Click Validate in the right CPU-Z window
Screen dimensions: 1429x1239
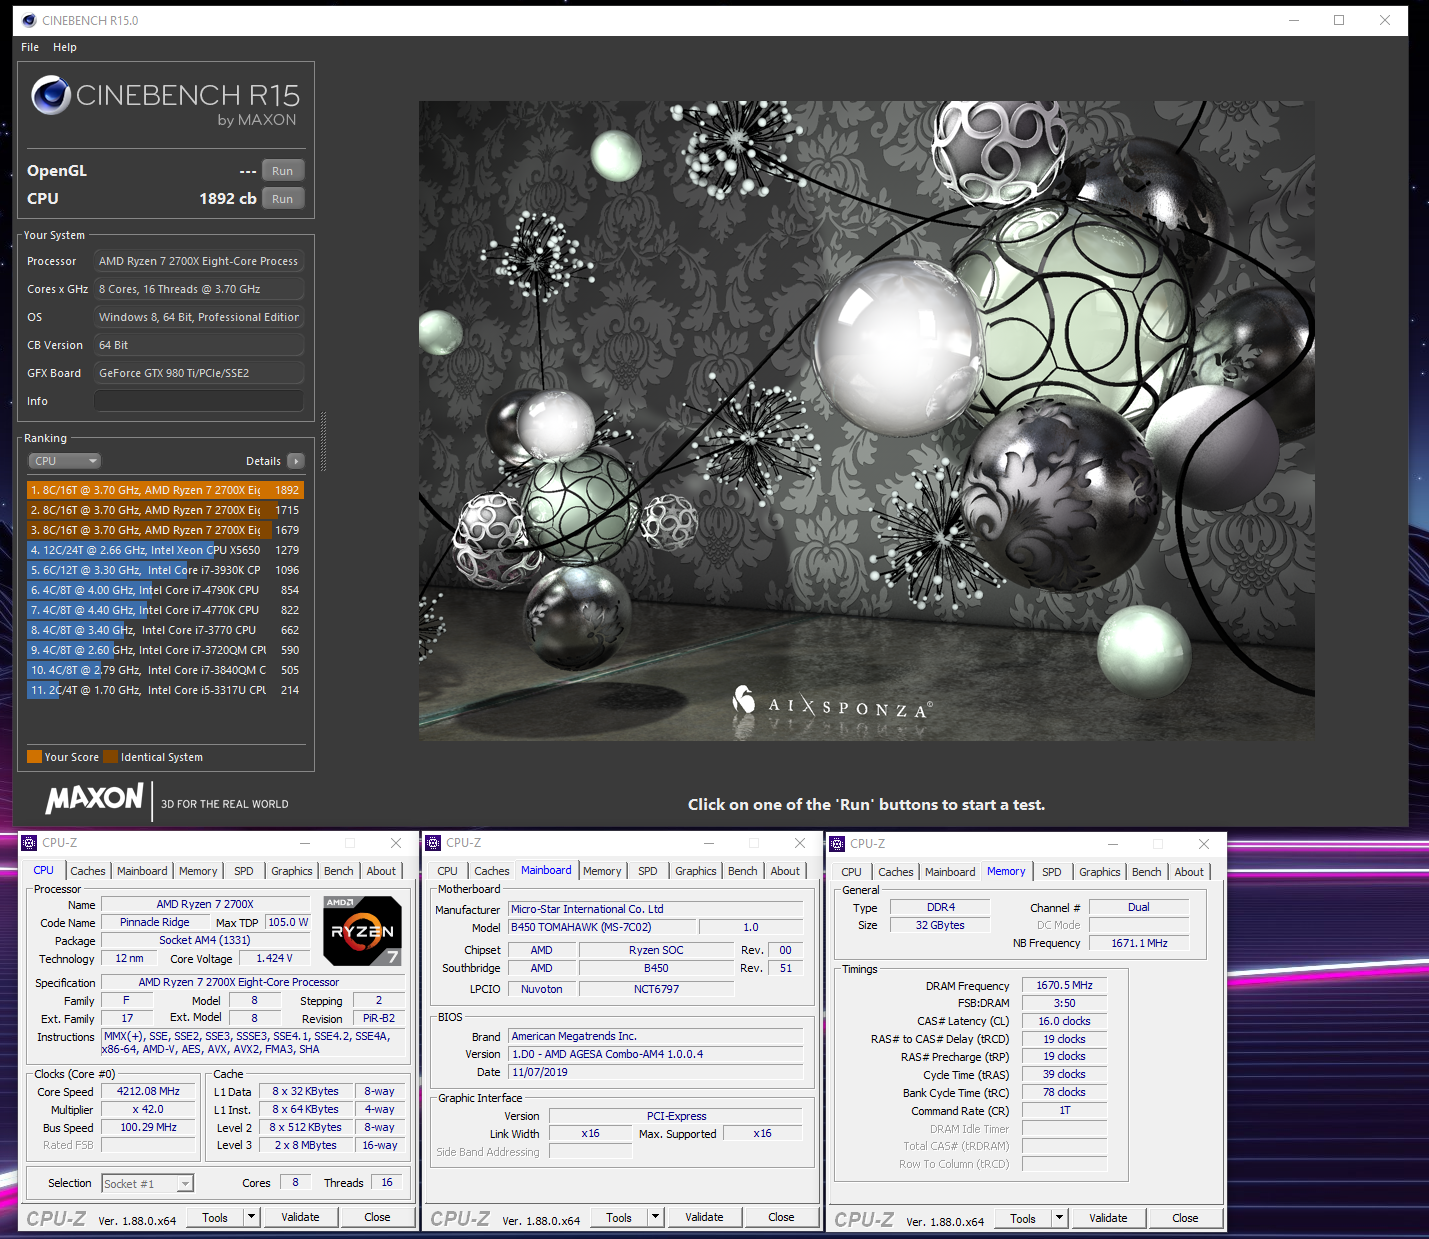(x=1108, y=1218)
